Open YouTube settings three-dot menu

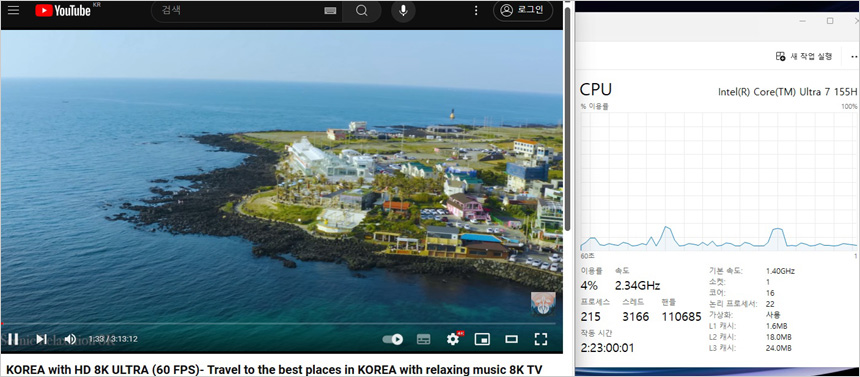coord(476,10)
